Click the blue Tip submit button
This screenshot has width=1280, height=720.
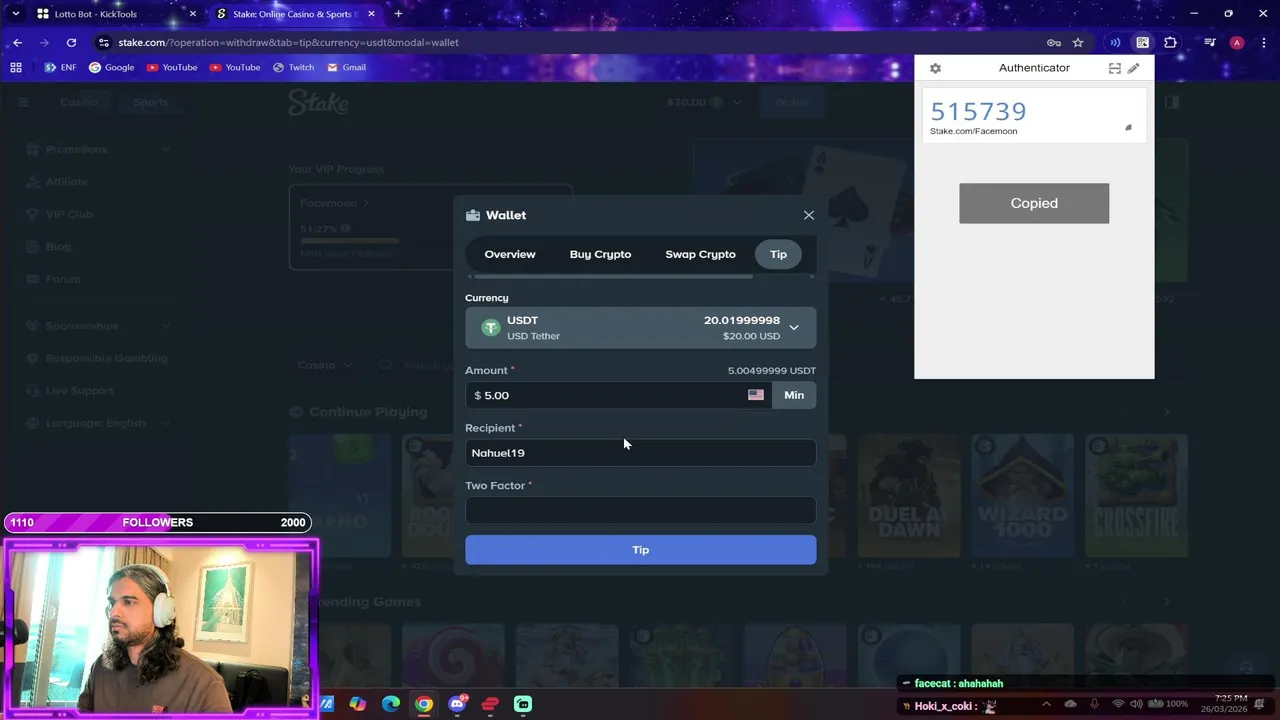[640, 550]
